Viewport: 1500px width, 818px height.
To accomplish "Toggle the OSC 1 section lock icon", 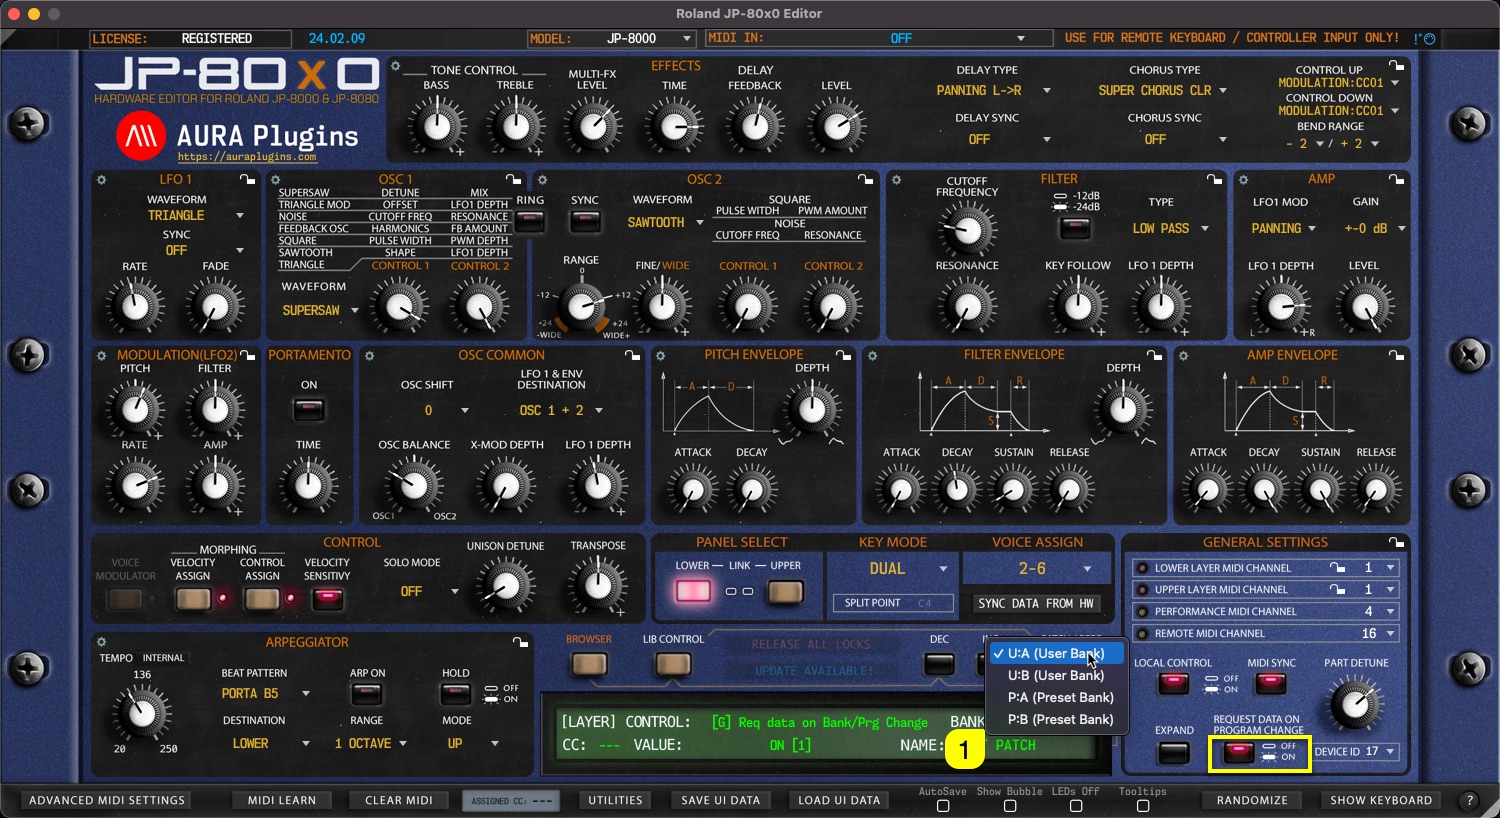I will pyautogui.click(x=513, y=180).
